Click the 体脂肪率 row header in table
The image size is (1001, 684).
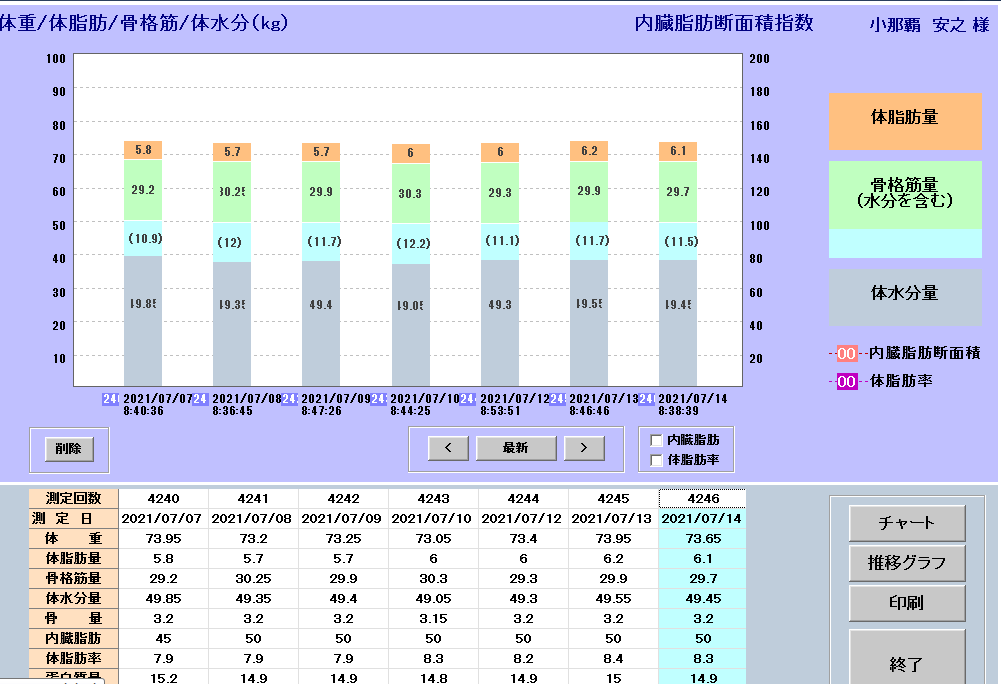[x=73, y=658]
